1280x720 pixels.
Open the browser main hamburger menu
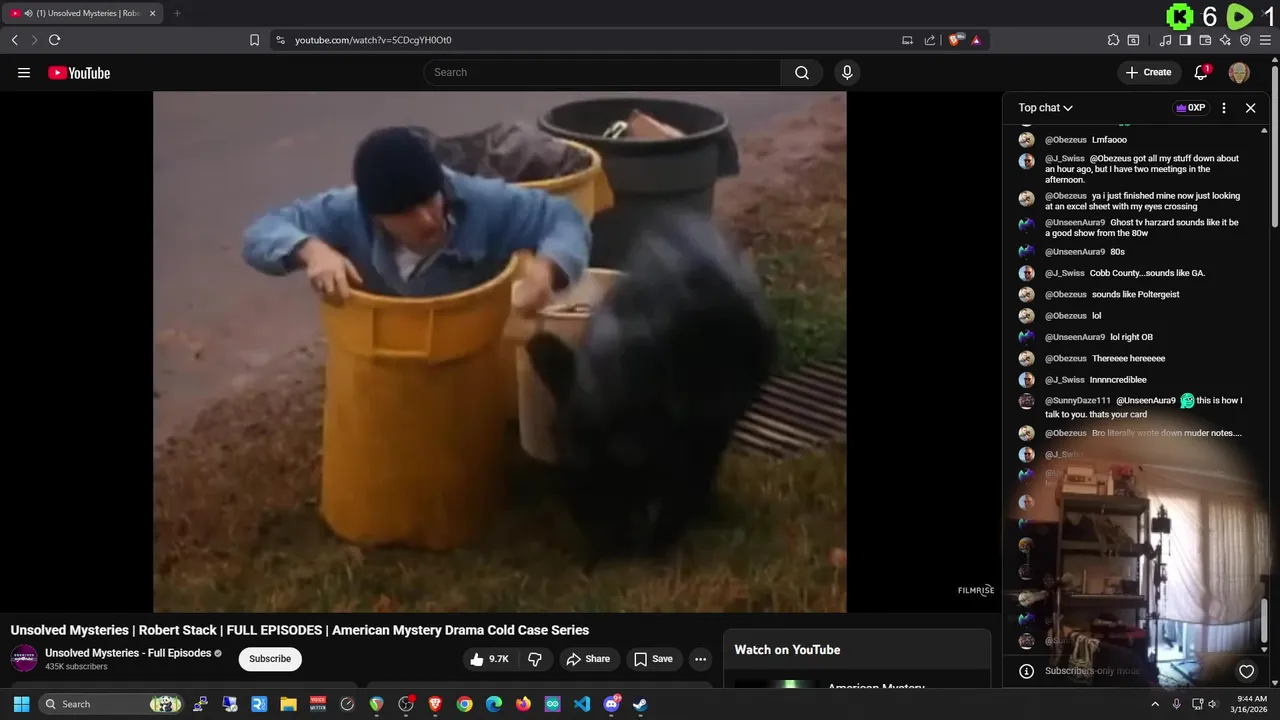pos(1265,40)
